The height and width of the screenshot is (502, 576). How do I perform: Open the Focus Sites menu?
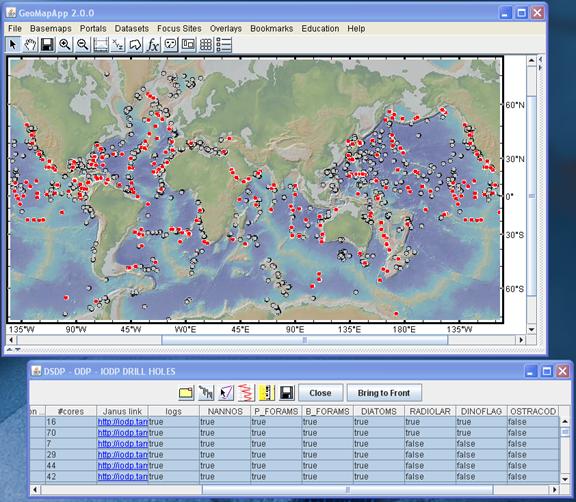click(x=179, y=29)
